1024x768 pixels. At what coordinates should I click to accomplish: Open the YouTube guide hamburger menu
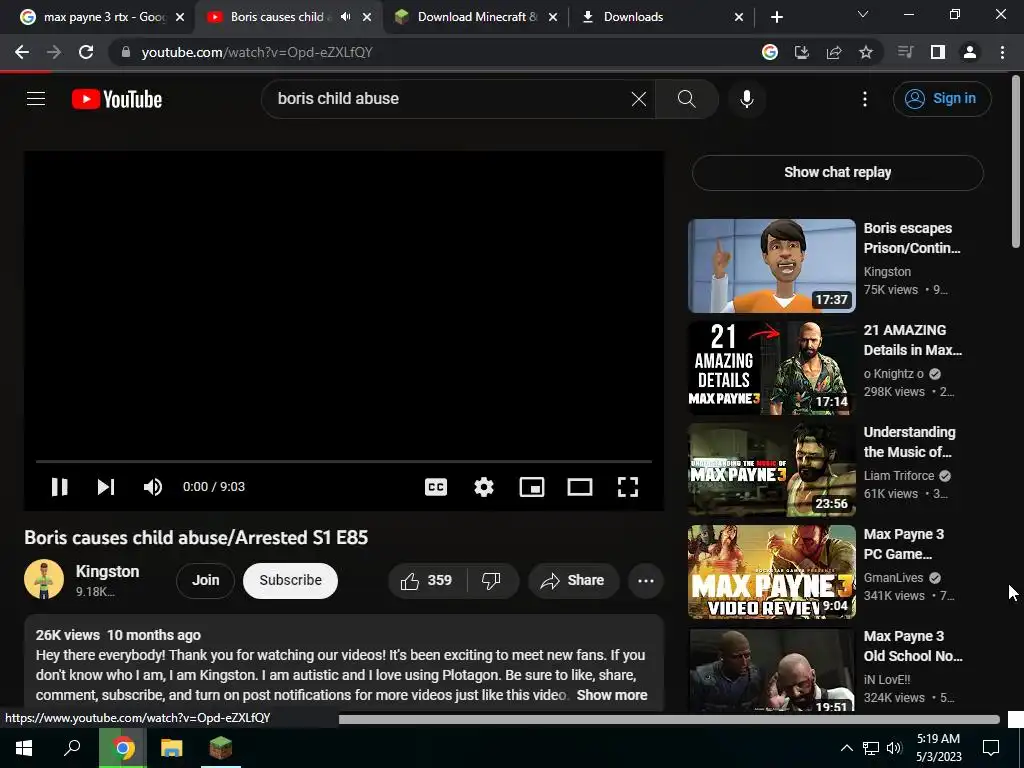click(36, 99)
